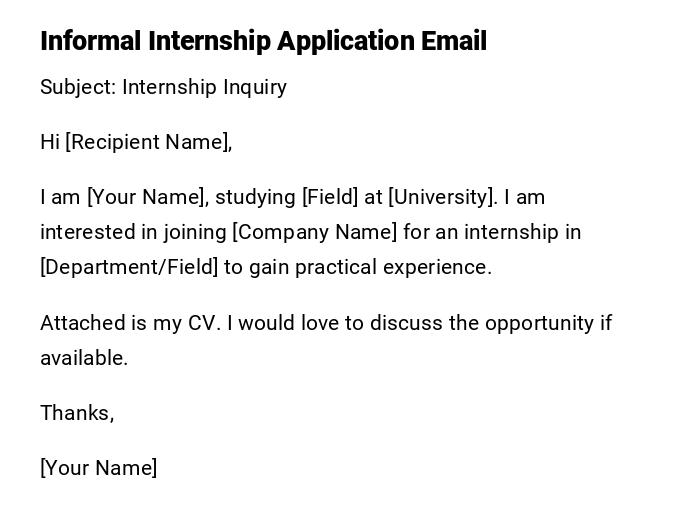
Task: Select the "Internship Inquiry" subject text
Action: tap(204, 87)
